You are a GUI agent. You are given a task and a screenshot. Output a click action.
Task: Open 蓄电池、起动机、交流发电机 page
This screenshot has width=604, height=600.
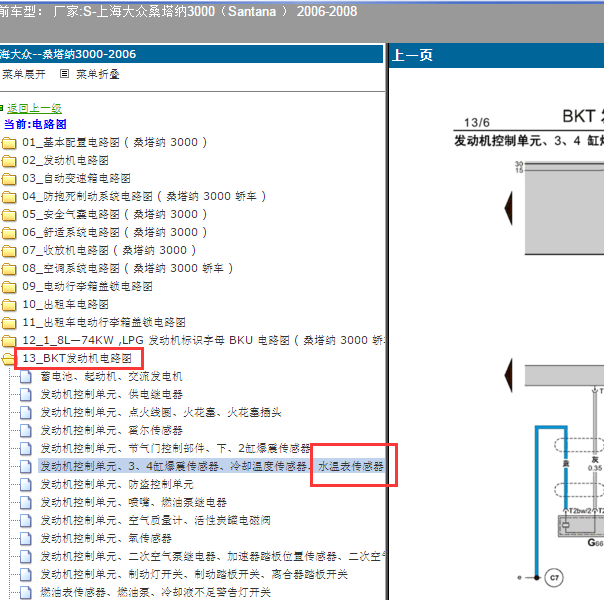point(111,377)
